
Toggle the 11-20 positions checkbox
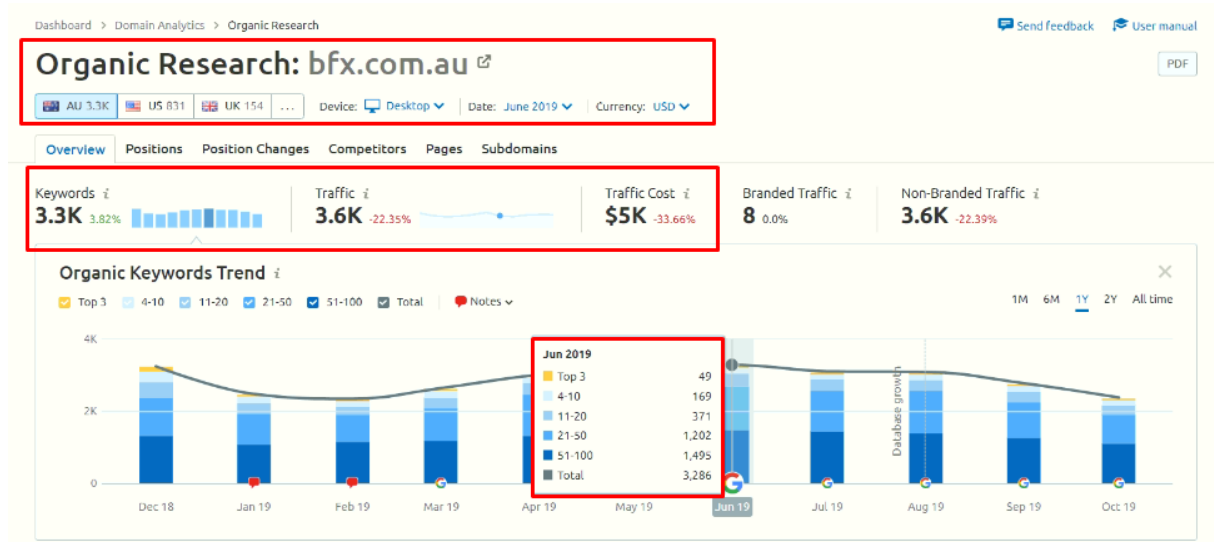click(186, 302)
